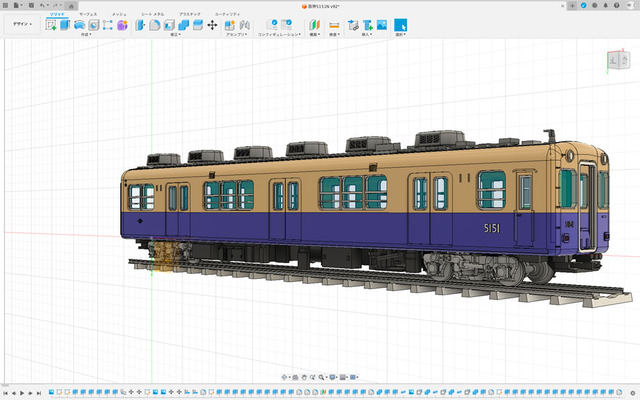
Task: Jump to timeline beginning
Action: pyautogui.click(x=5, y=393)
